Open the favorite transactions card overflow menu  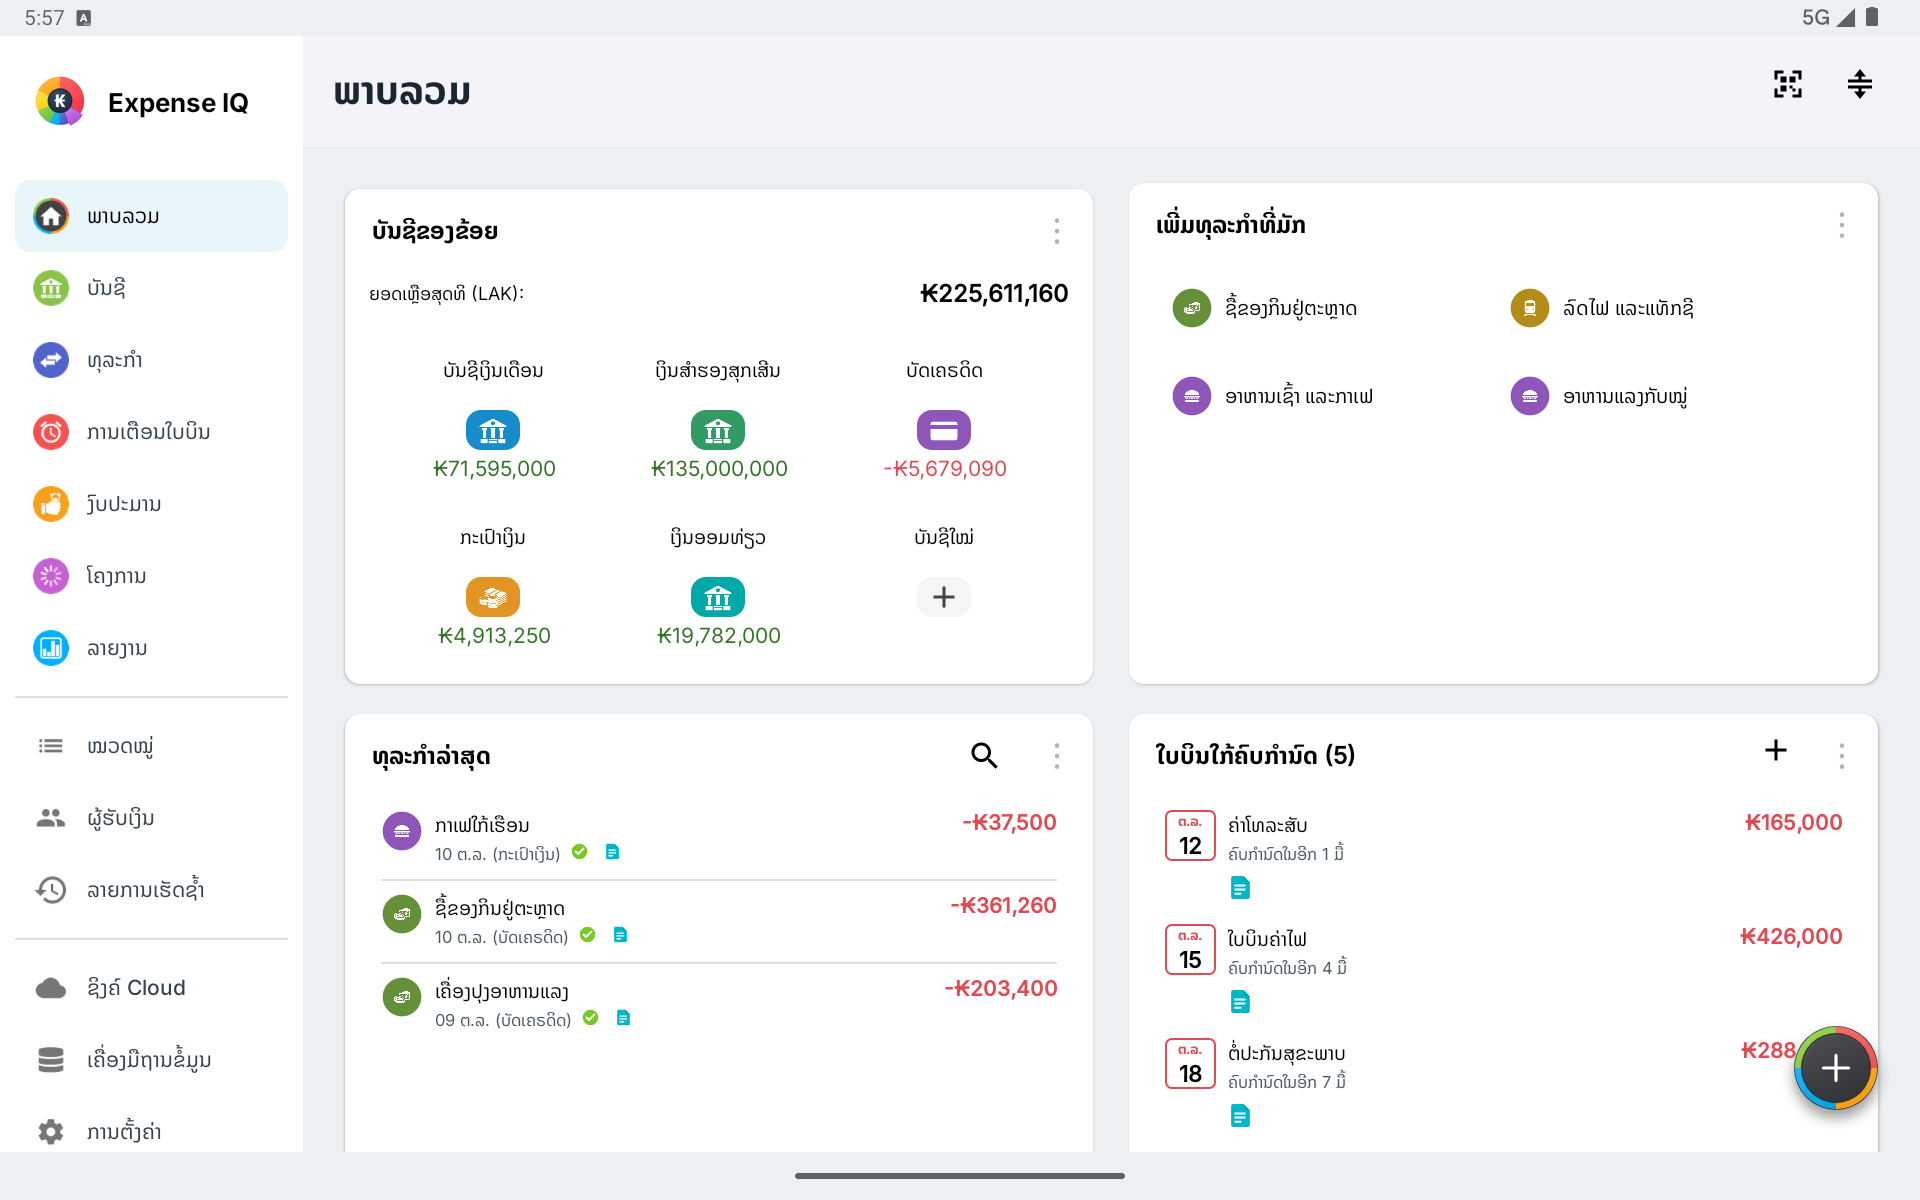click(1842, 225)
